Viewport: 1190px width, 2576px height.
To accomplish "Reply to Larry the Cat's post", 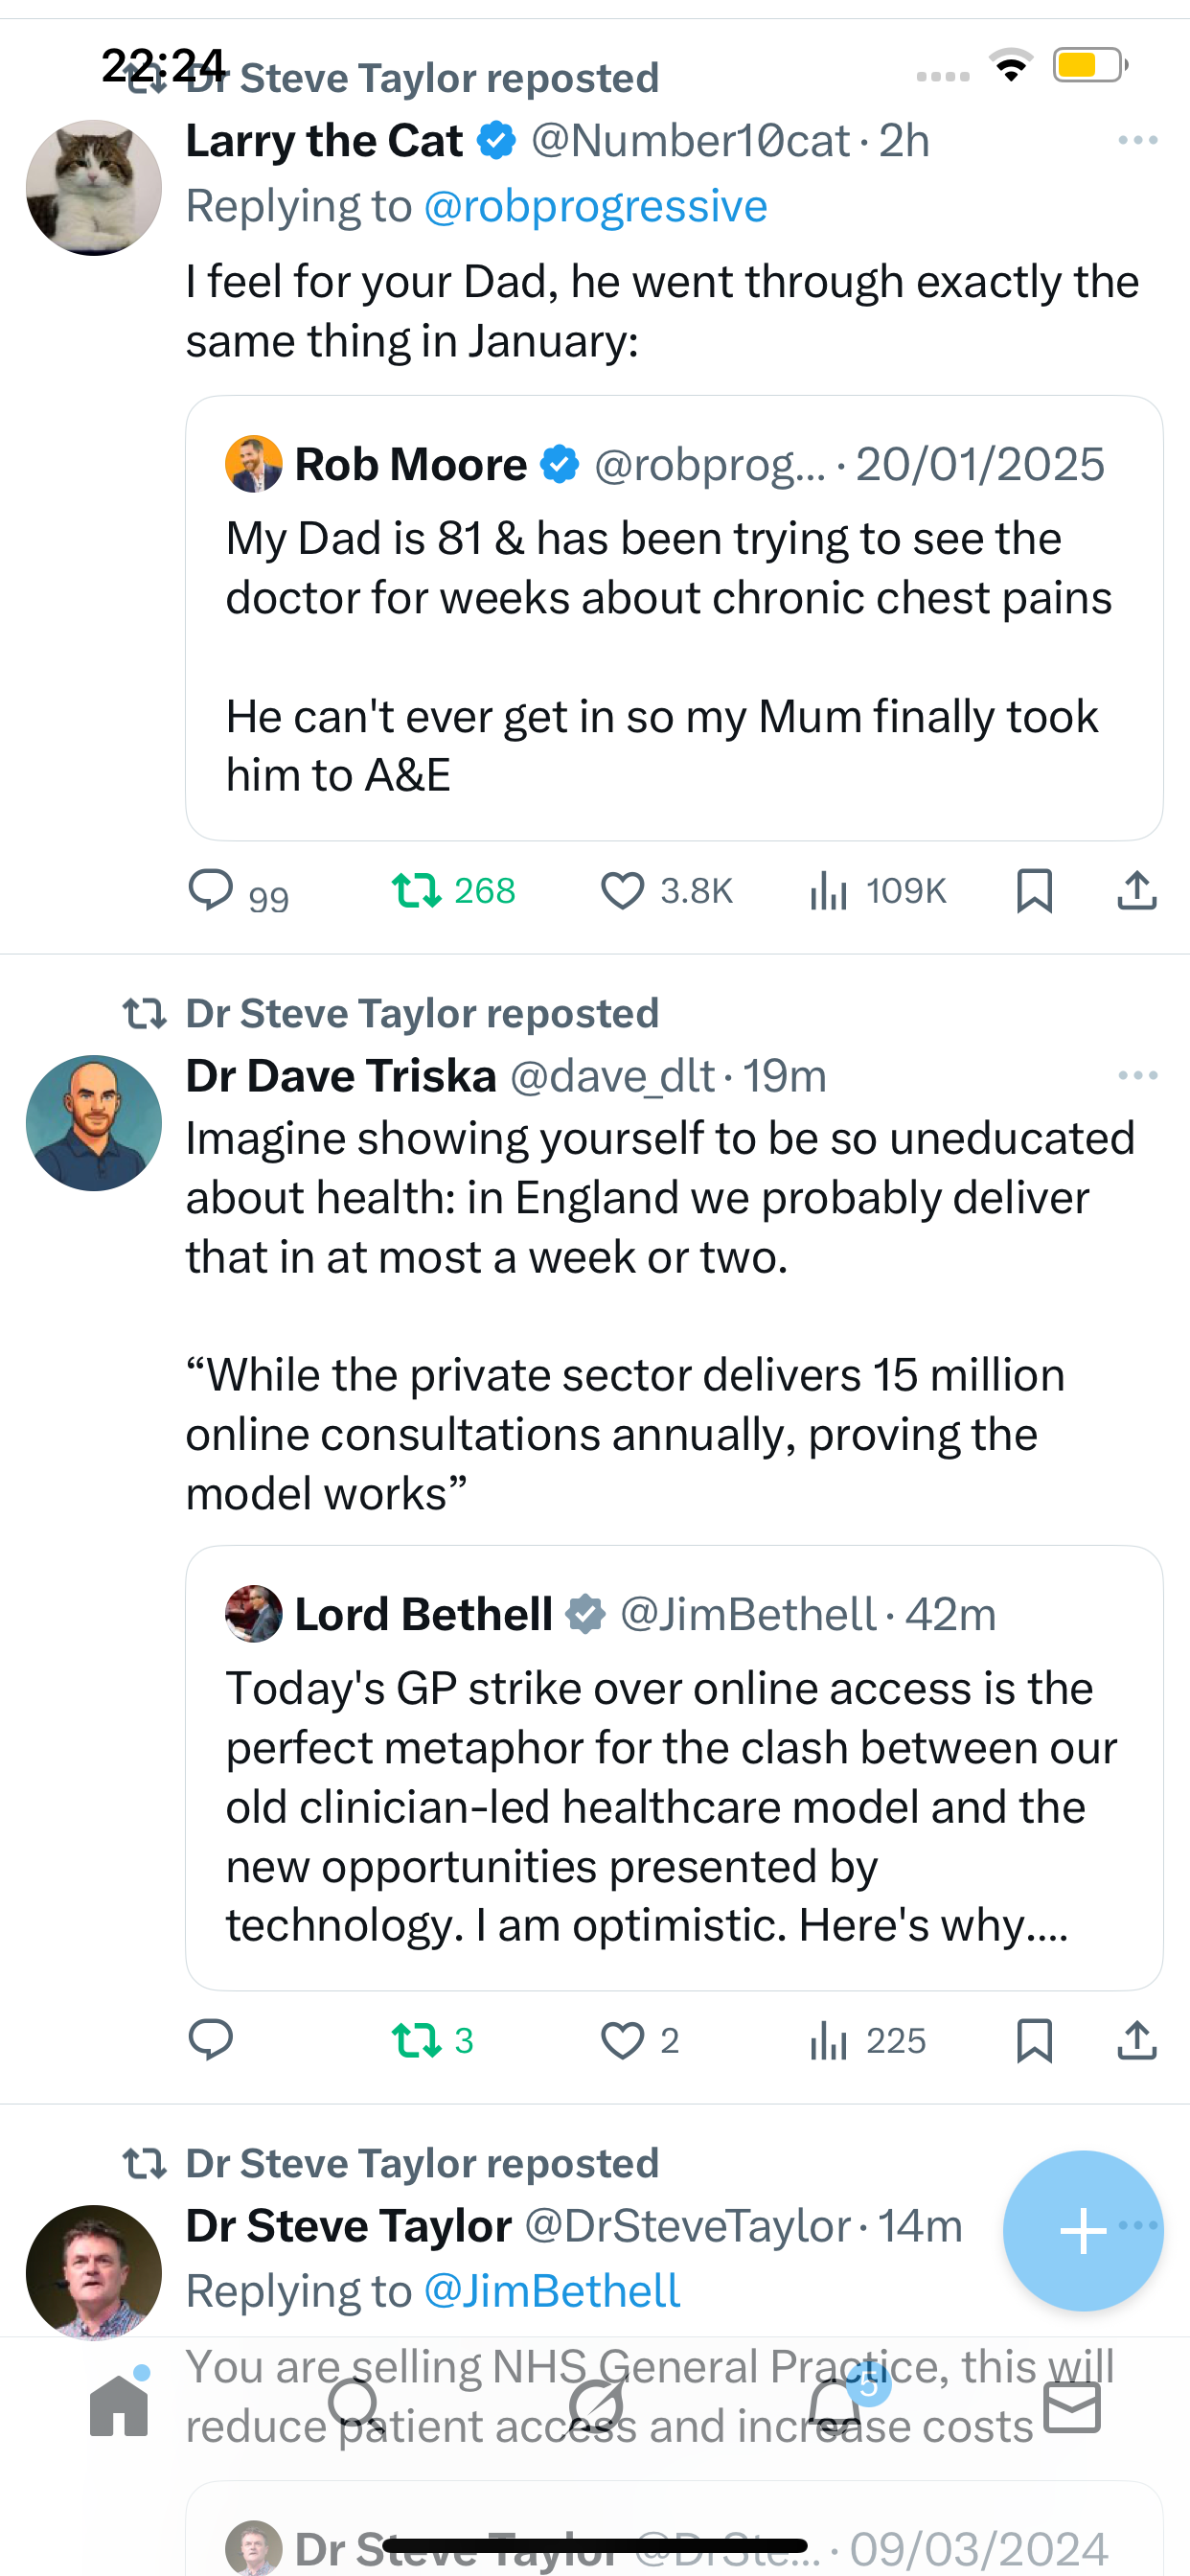I will 211,890.
